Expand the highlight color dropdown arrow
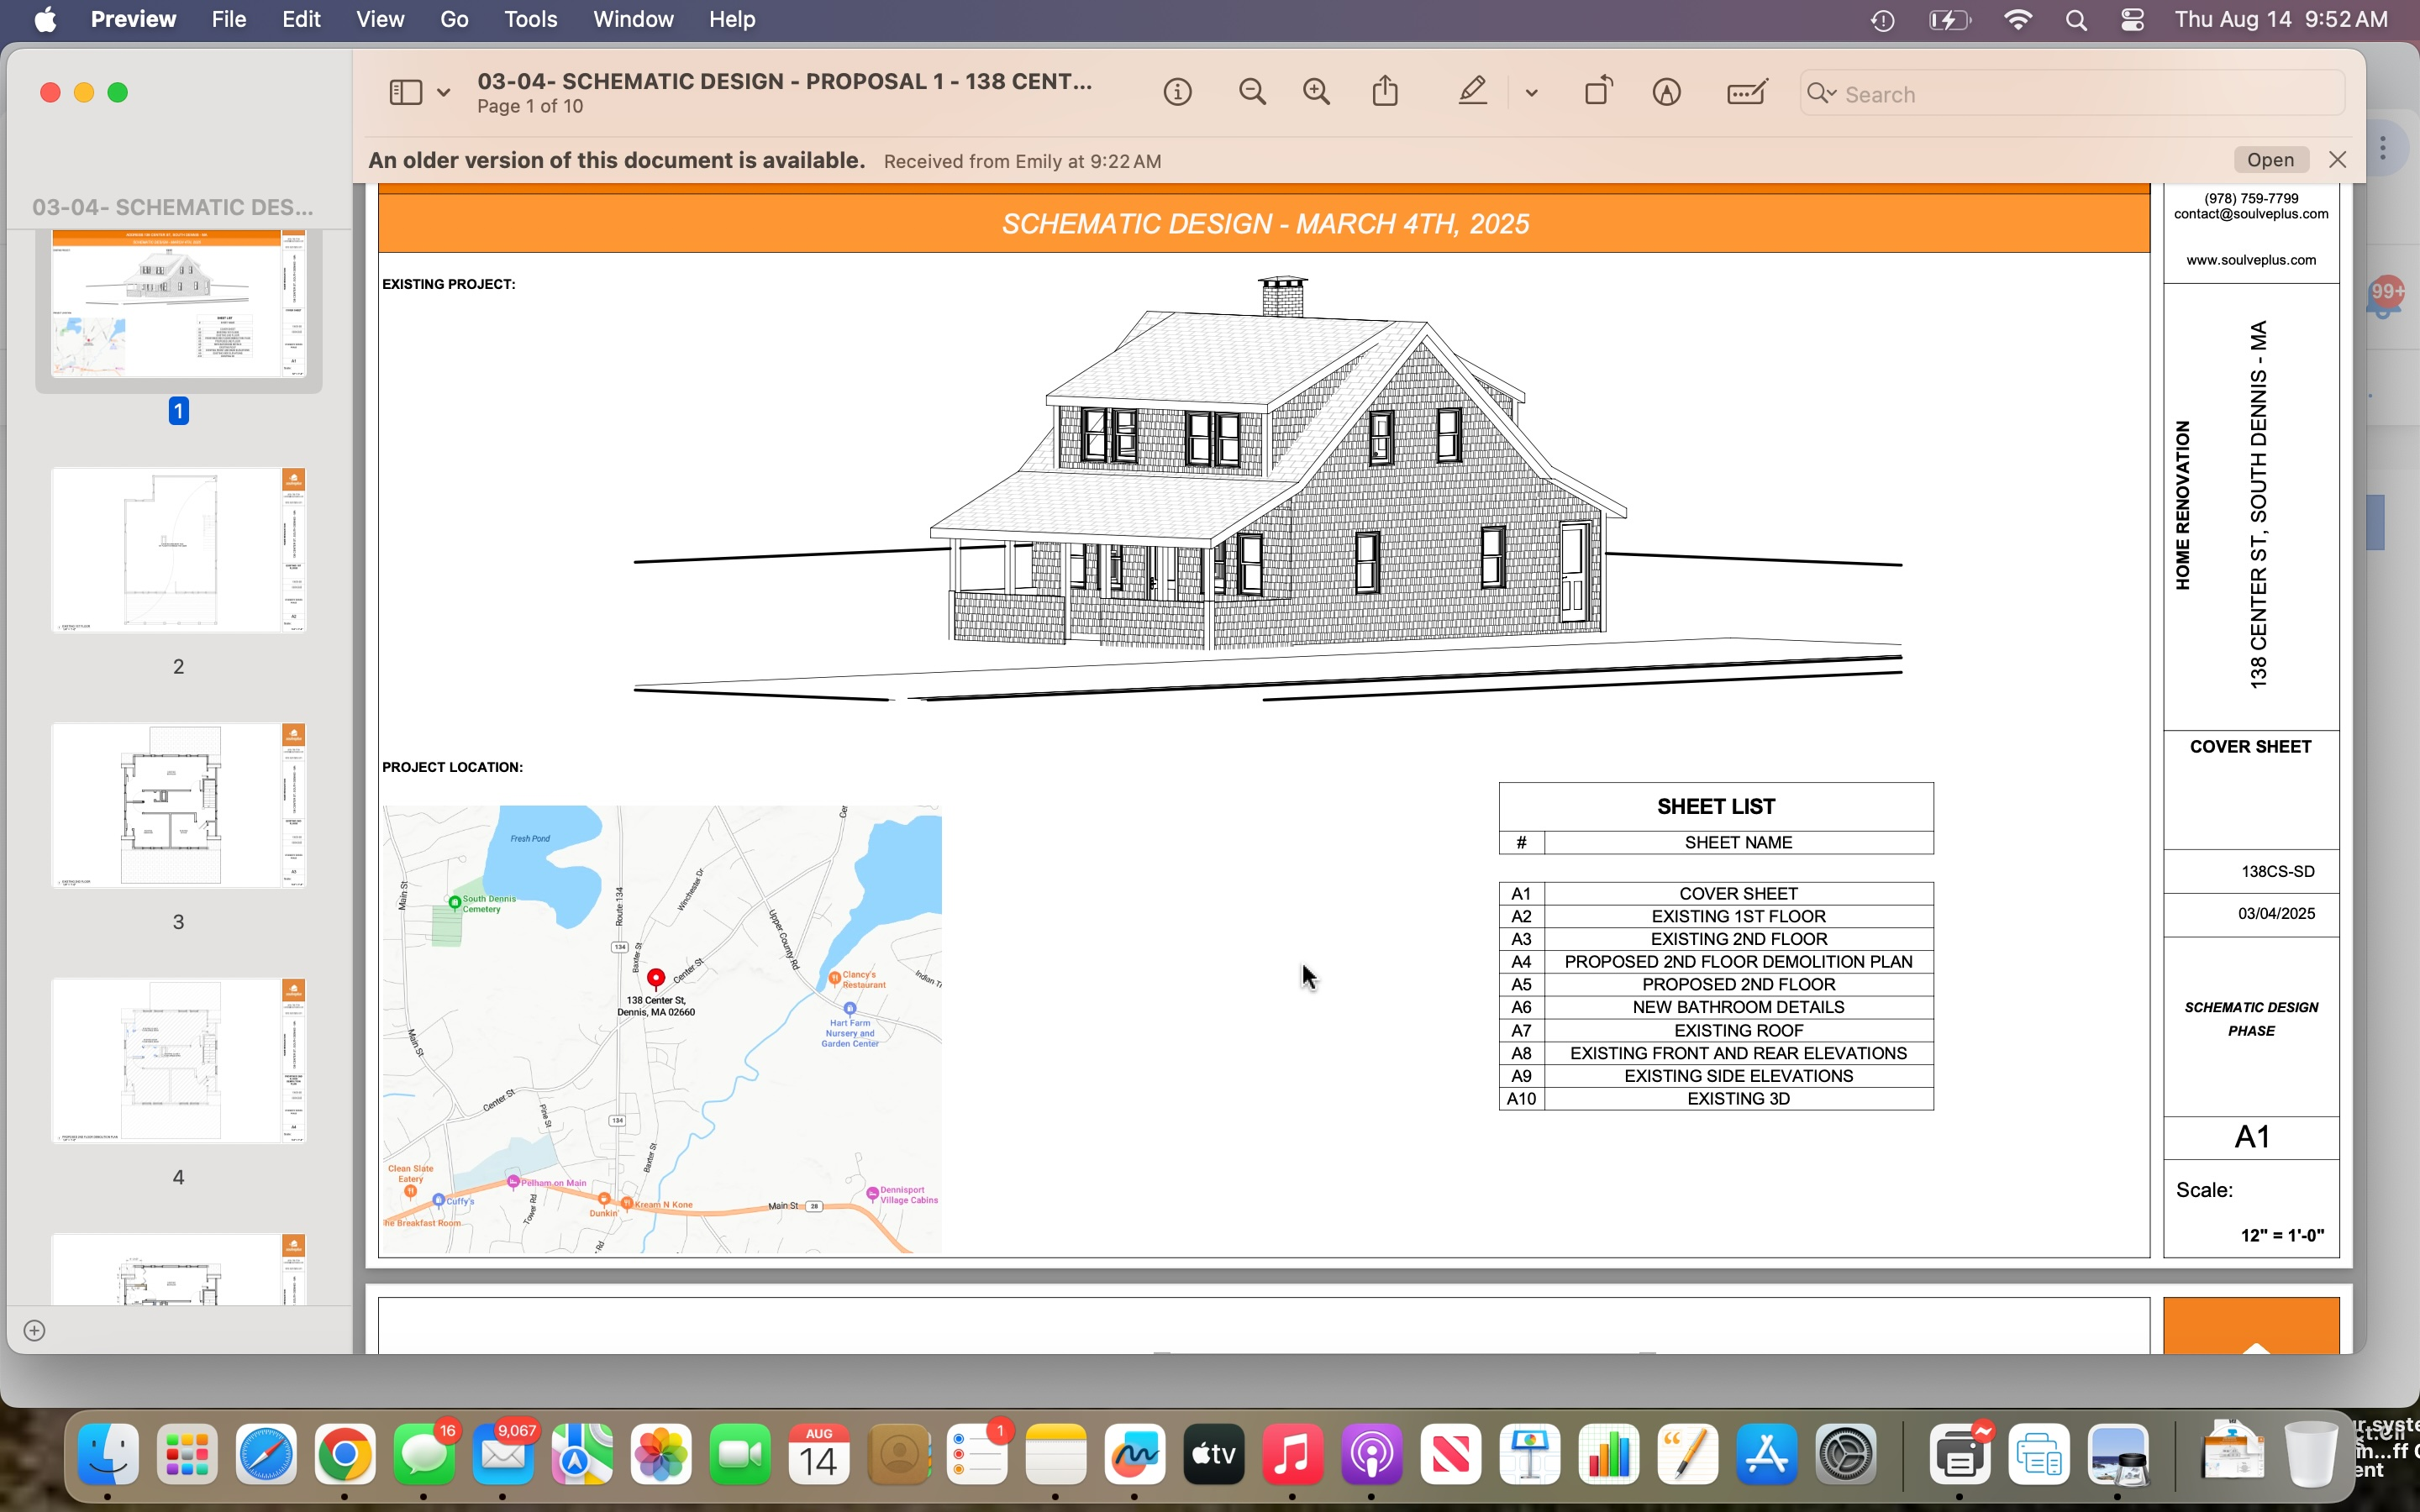 [1531, 93]
